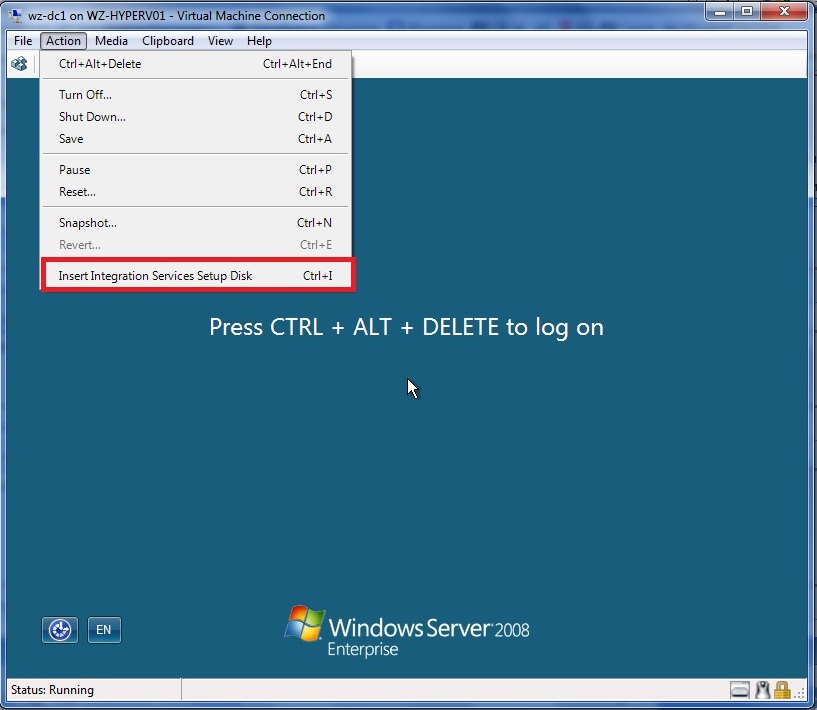Choose Save in Action menu
The width and height of the screenshot is (817, 710).
click(x=196, y=139)
